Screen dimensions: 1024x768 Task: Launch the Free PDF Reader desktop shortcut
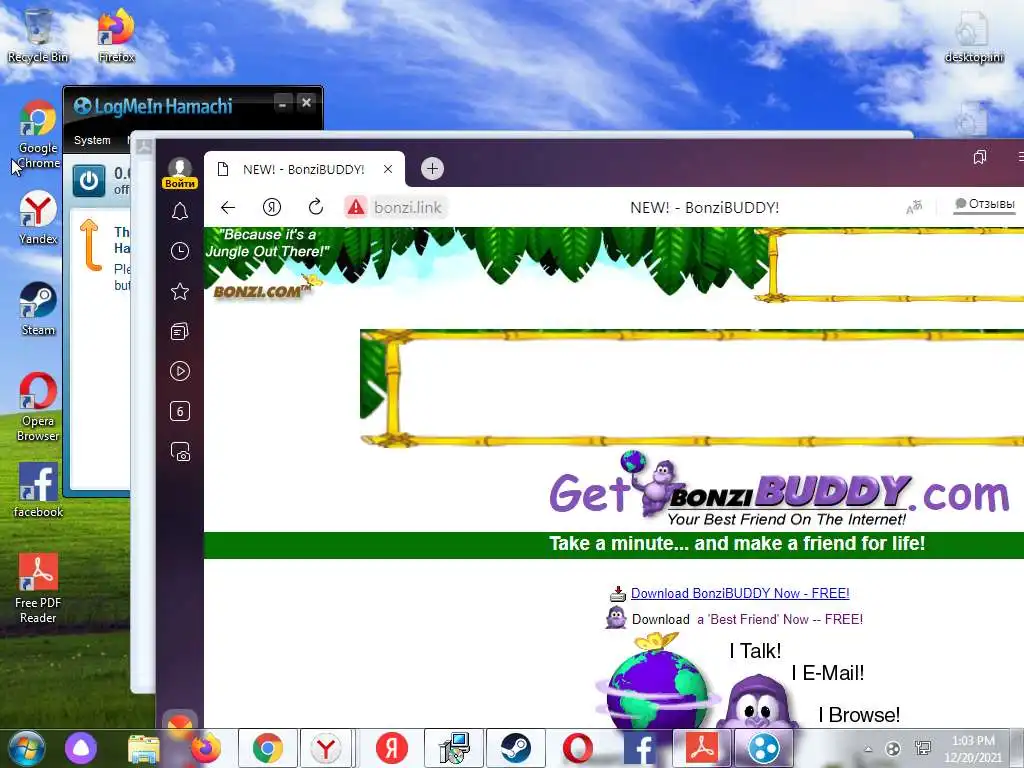[x=38, y=588]
